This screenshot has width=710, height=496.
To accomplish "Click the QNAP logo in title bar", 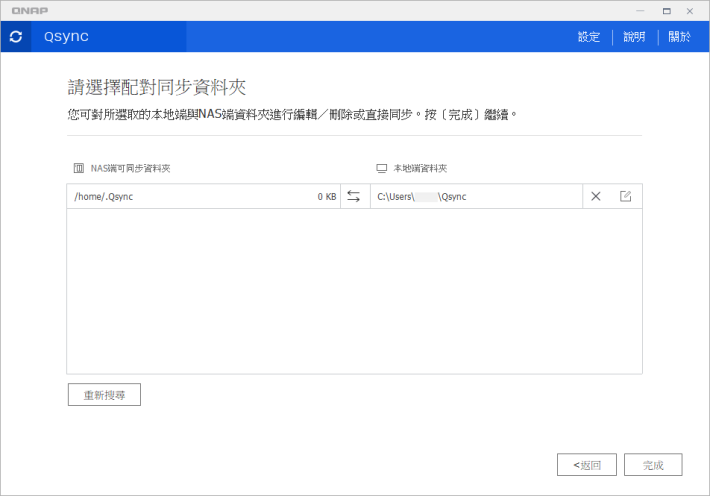I will (x=30, y=11).
